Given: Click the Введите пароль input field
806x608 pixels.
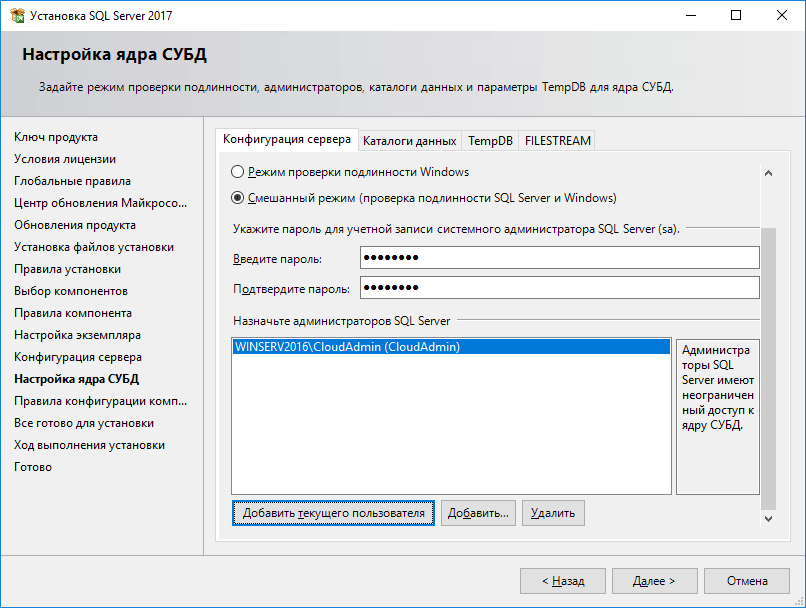Looking at the screenshot, I should pyautogui.click(x=559, y=259).
